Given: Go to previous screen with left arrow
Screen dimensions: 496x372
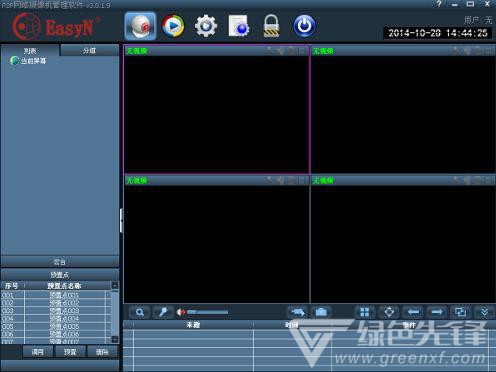Looking at the screenshot, I should tap(413, 312).
